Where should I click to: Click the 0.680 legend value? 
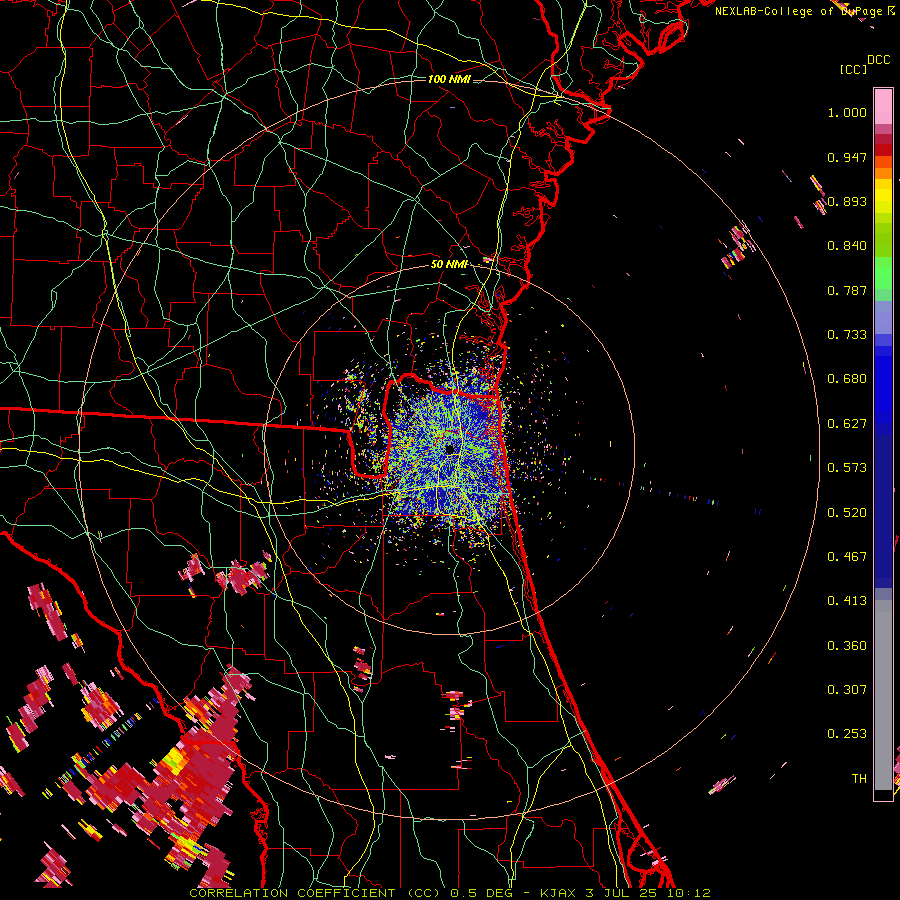(847, 379)
